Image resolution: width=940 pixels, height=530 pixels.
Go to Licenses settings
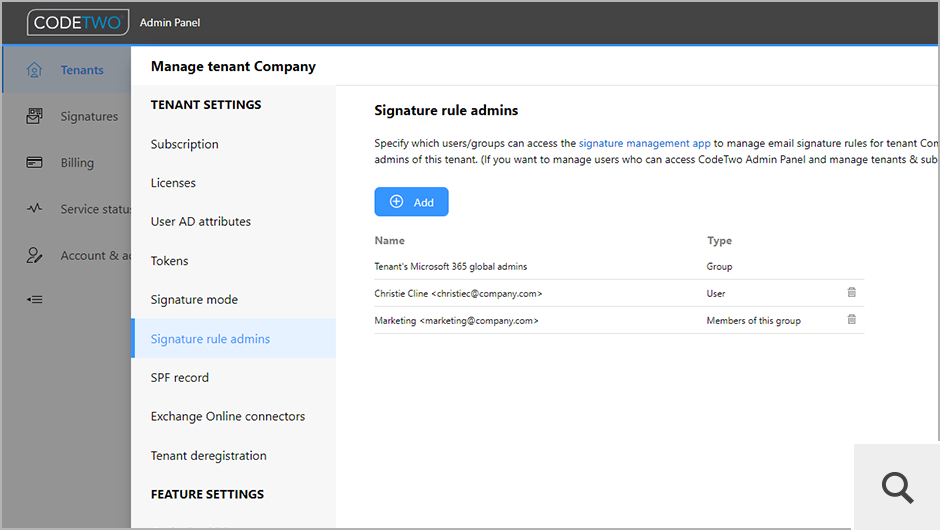tap(173, 183)
